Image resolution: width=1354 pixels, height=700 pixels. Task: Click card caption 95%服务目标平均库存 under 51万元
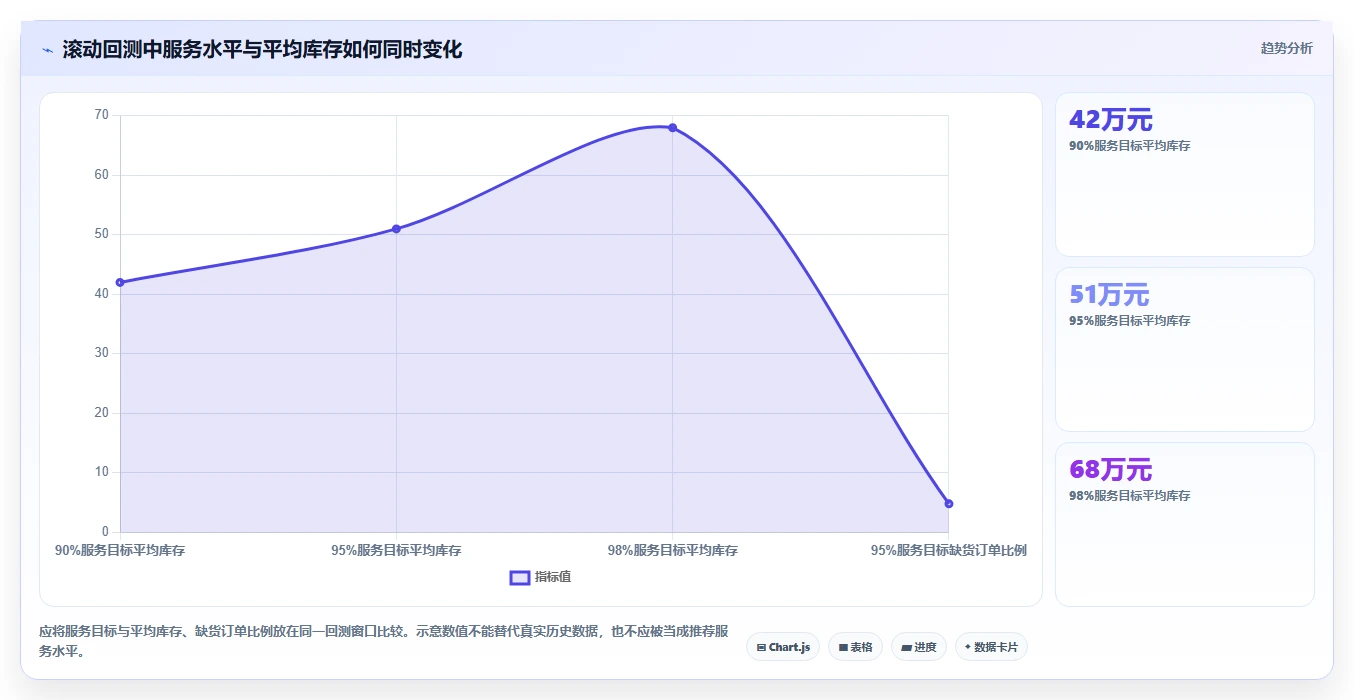1130,321
